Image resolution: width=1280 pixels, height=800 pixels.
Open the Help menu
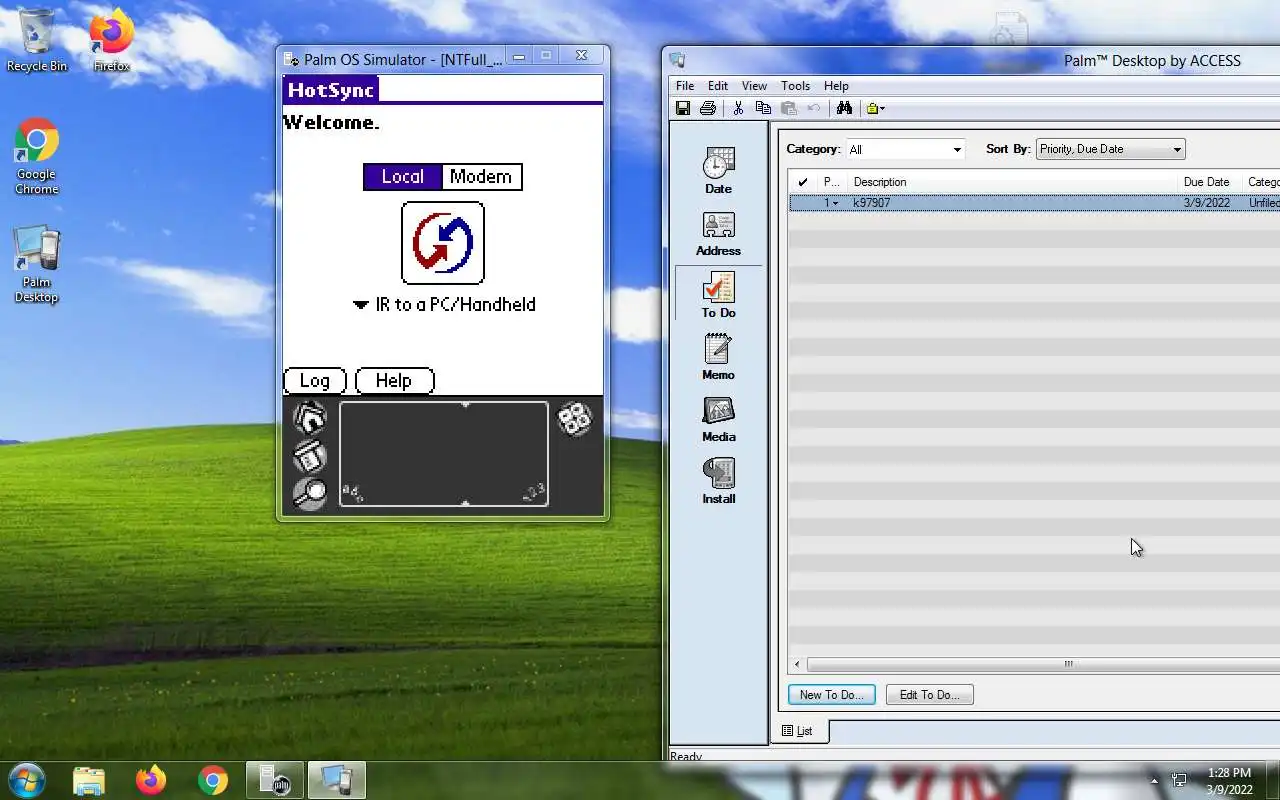pos(836,86)
